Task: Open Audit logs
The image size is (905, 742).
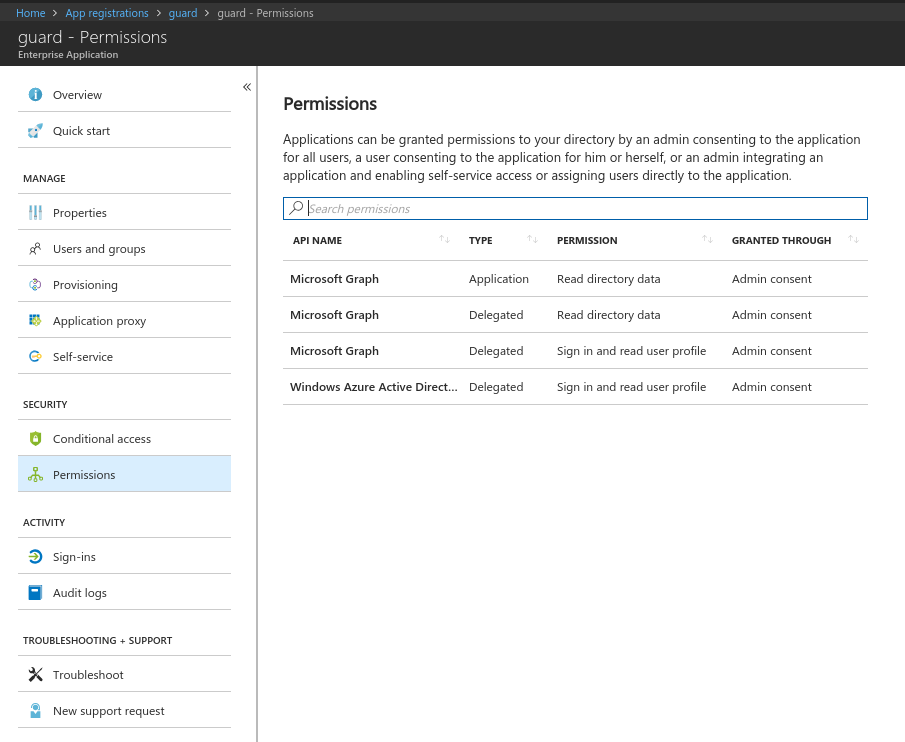Action: click(124, 593)
